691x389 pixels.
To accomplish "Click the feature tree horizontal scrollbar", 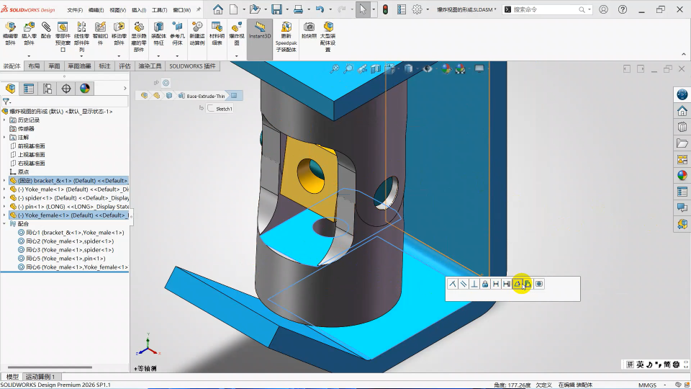I will tap(50, 367).
